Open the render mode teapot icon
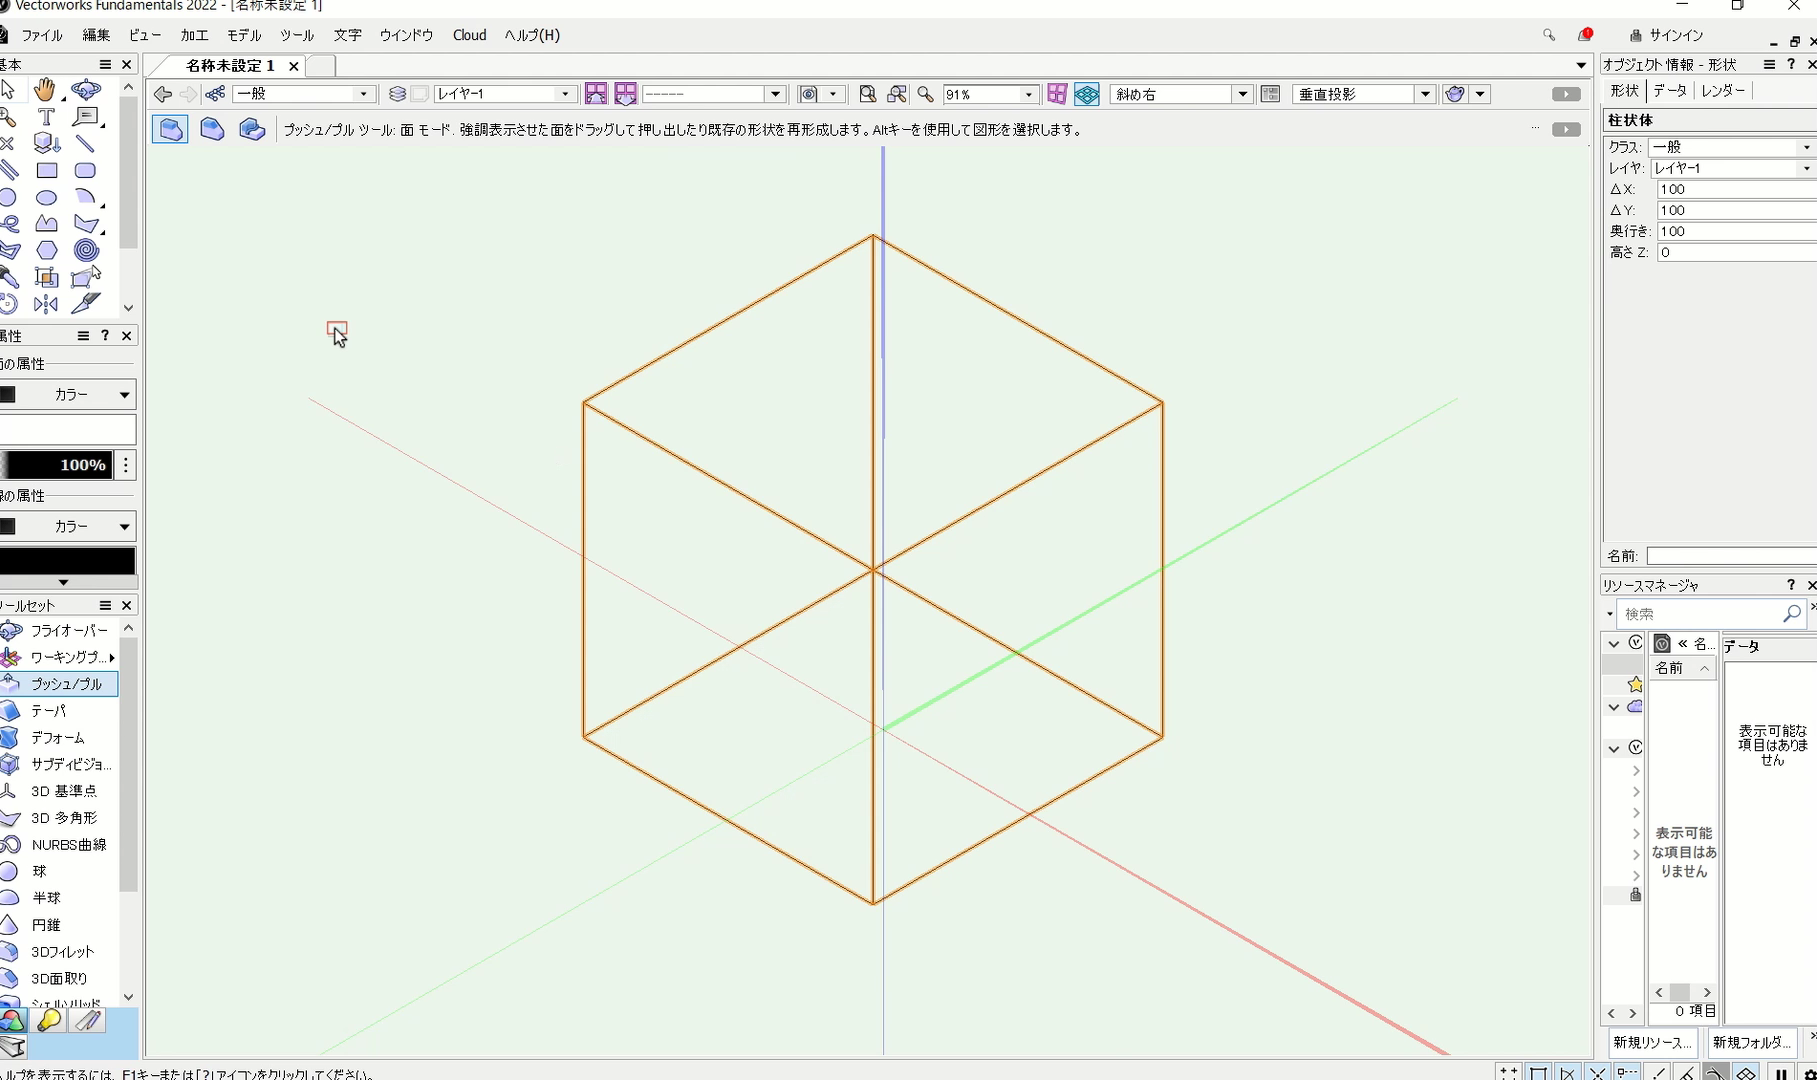Screen dimensions: 1817x1080 pyautogui.click(x=1456, y=94)
